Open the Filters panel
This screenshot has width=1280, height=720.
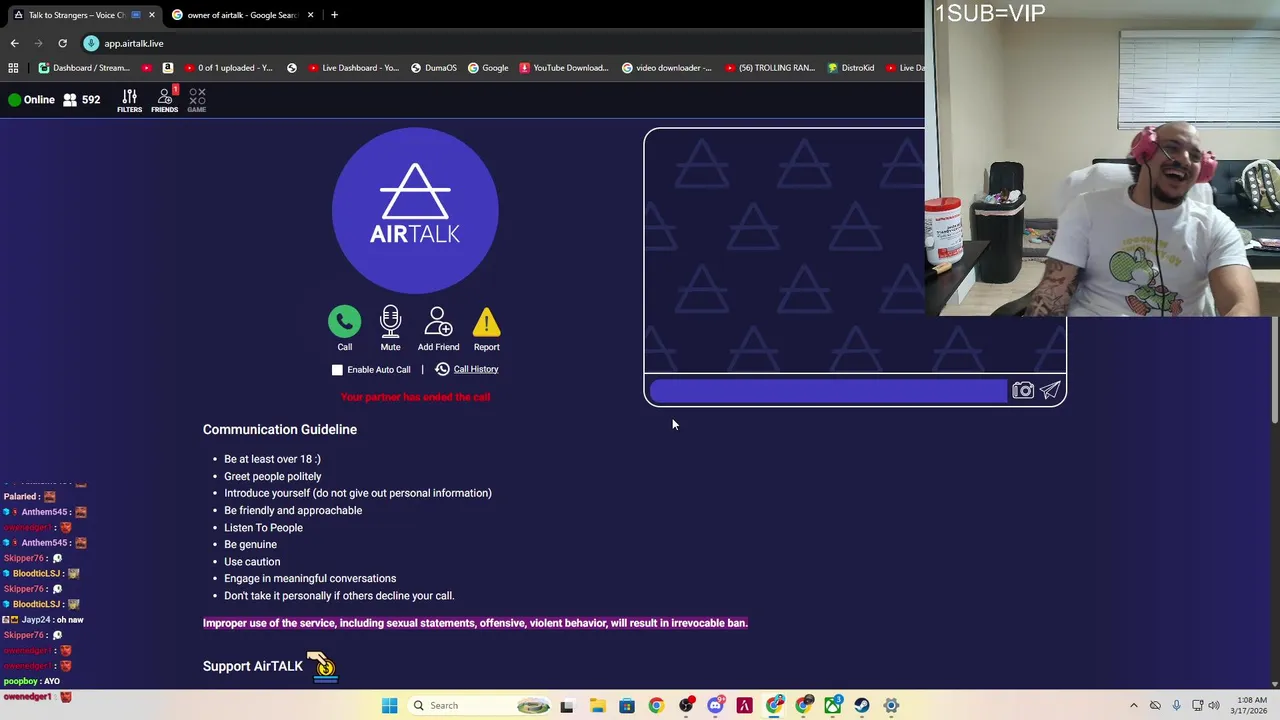click(x=129, y=100)
